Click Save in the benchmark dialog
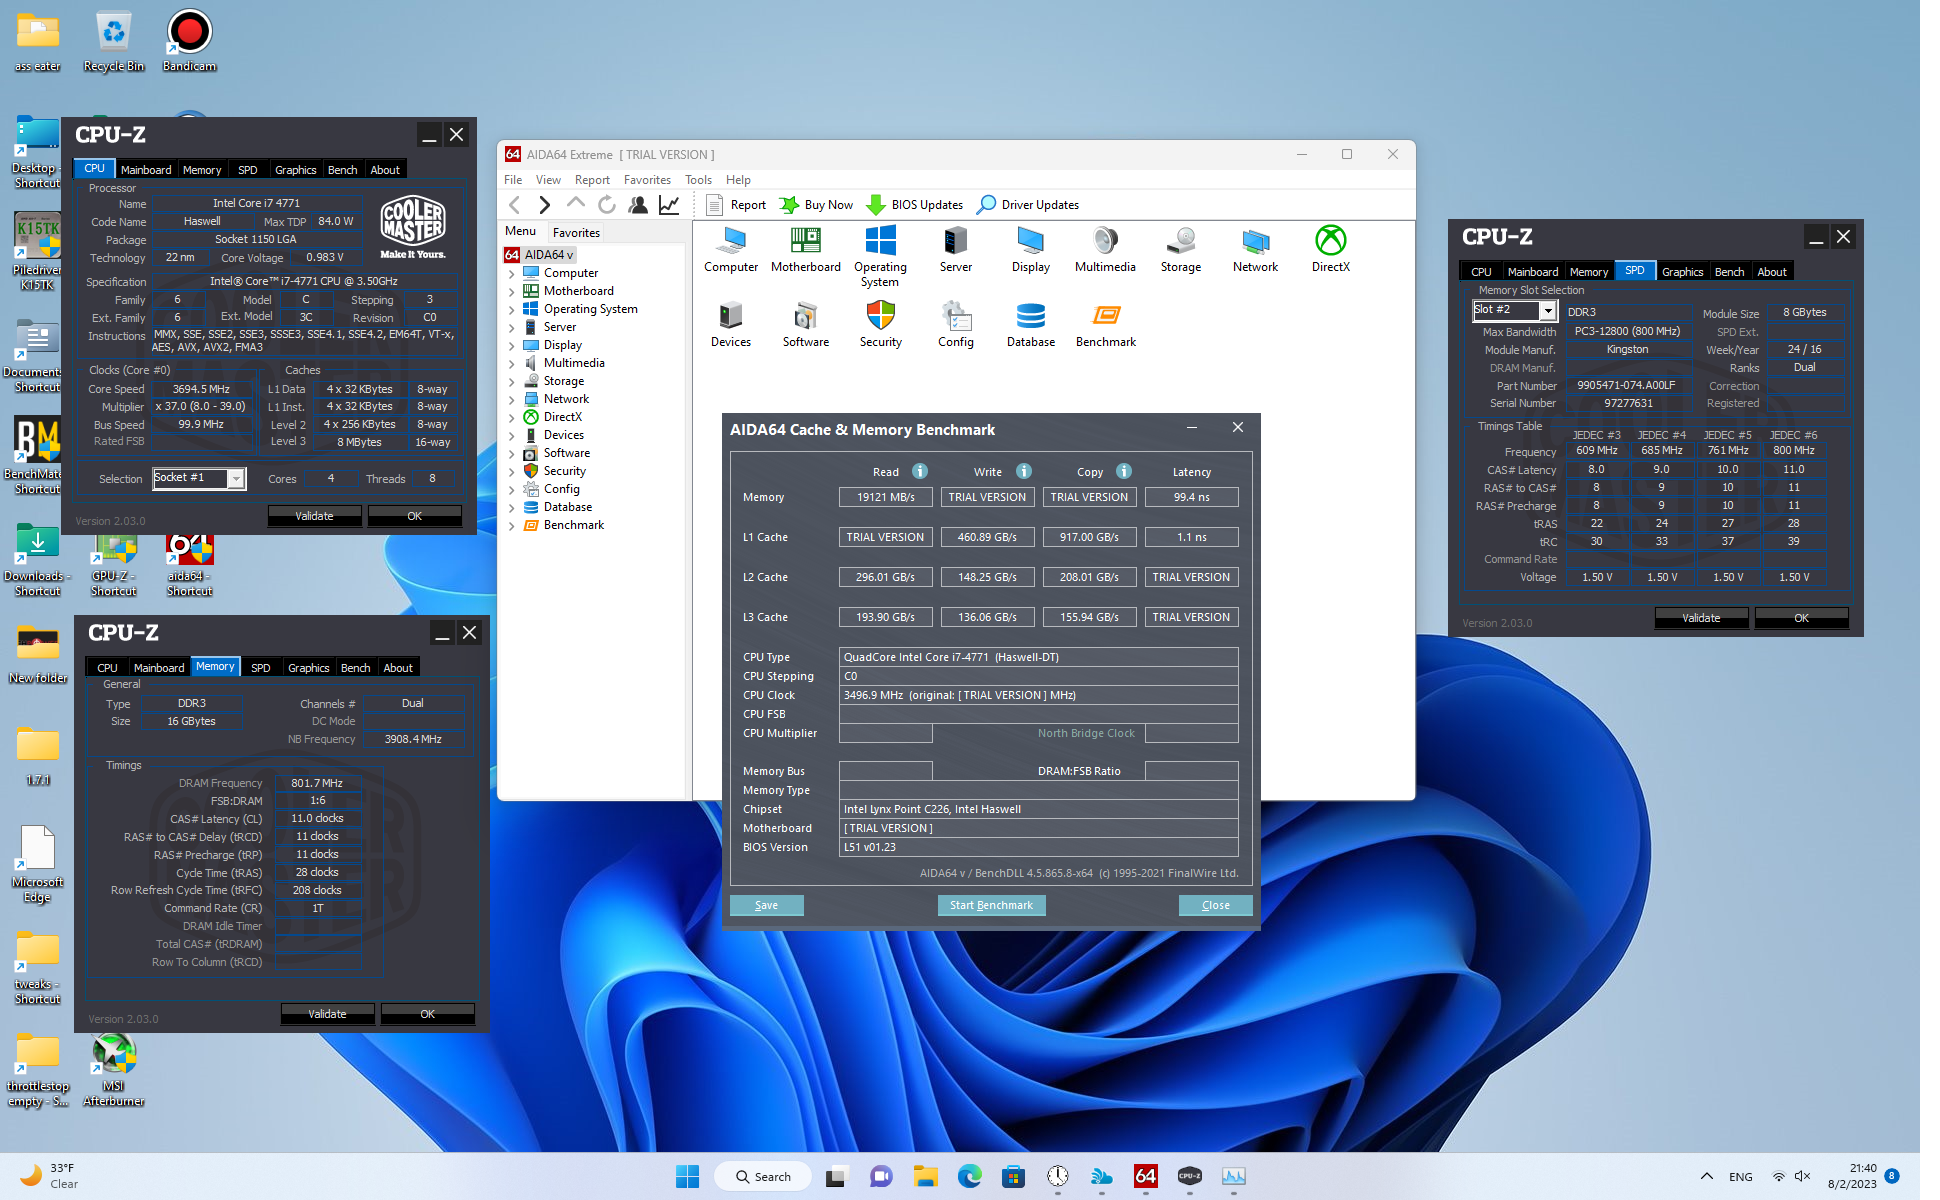The width and height of the screenshot is (1940, 1200). 766,905
